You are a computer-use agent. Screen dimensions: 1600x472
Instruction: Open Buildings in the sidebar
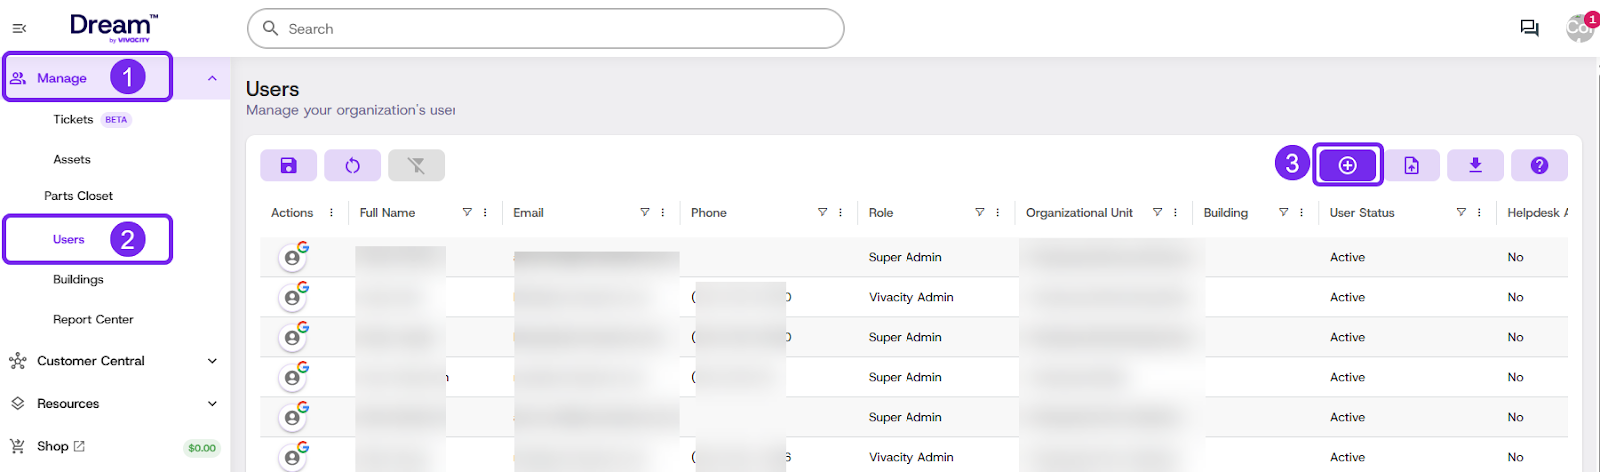click(x=78, y=279)
